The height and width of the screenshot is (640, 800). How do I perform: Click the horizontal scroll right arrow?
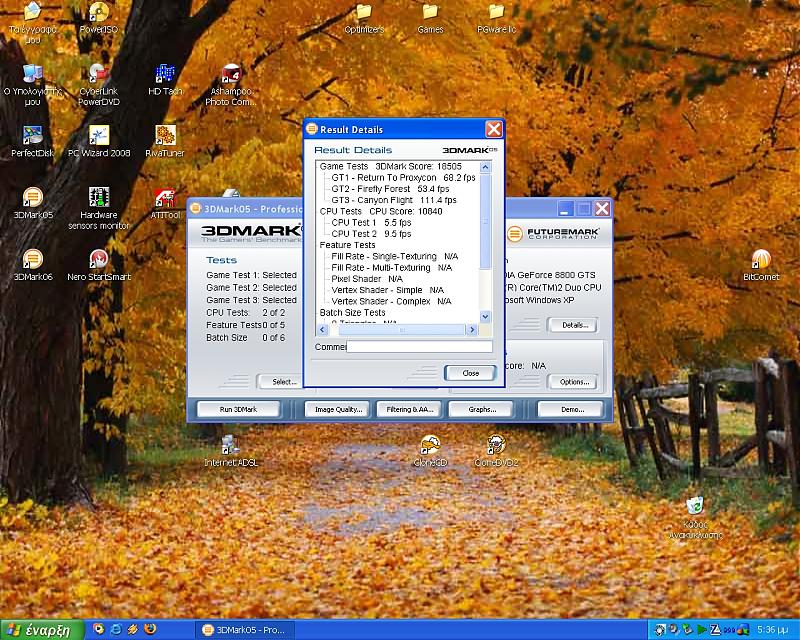[472, 330]
